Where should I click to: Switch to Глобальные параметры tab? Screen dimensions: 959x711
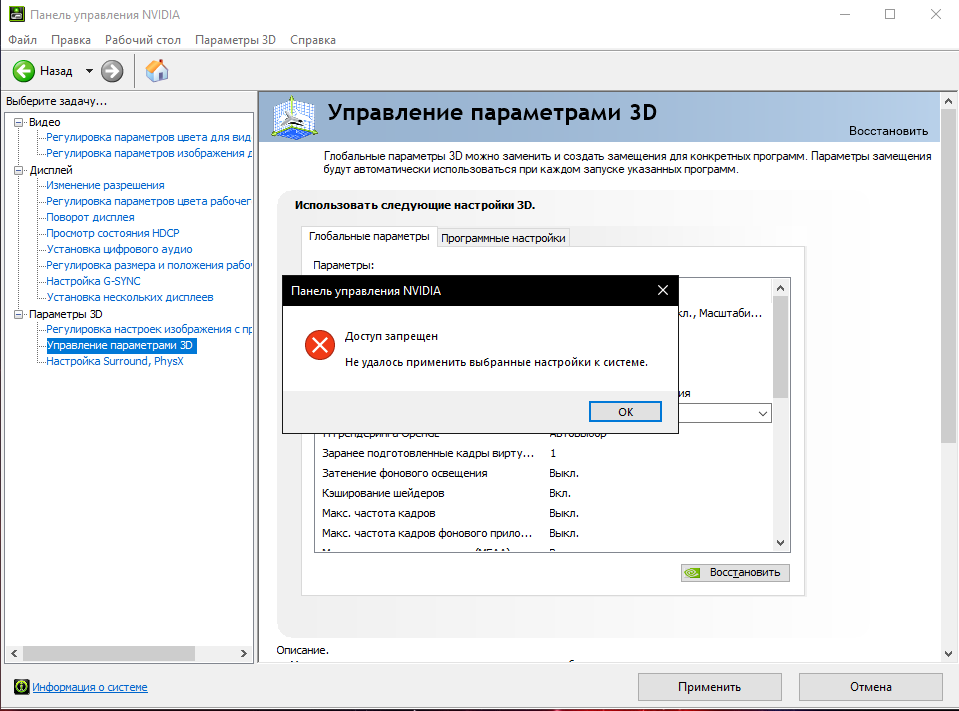[369, 236]
